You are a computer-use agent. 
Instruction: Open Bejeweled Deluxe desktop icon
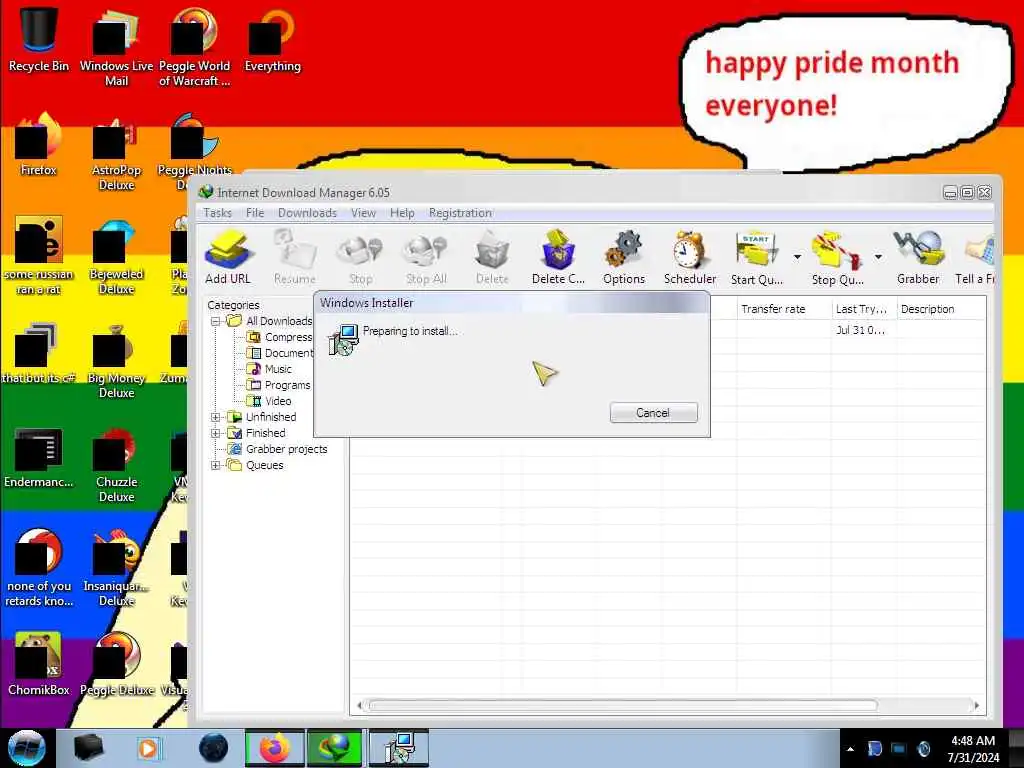click(x=116, y=256)
